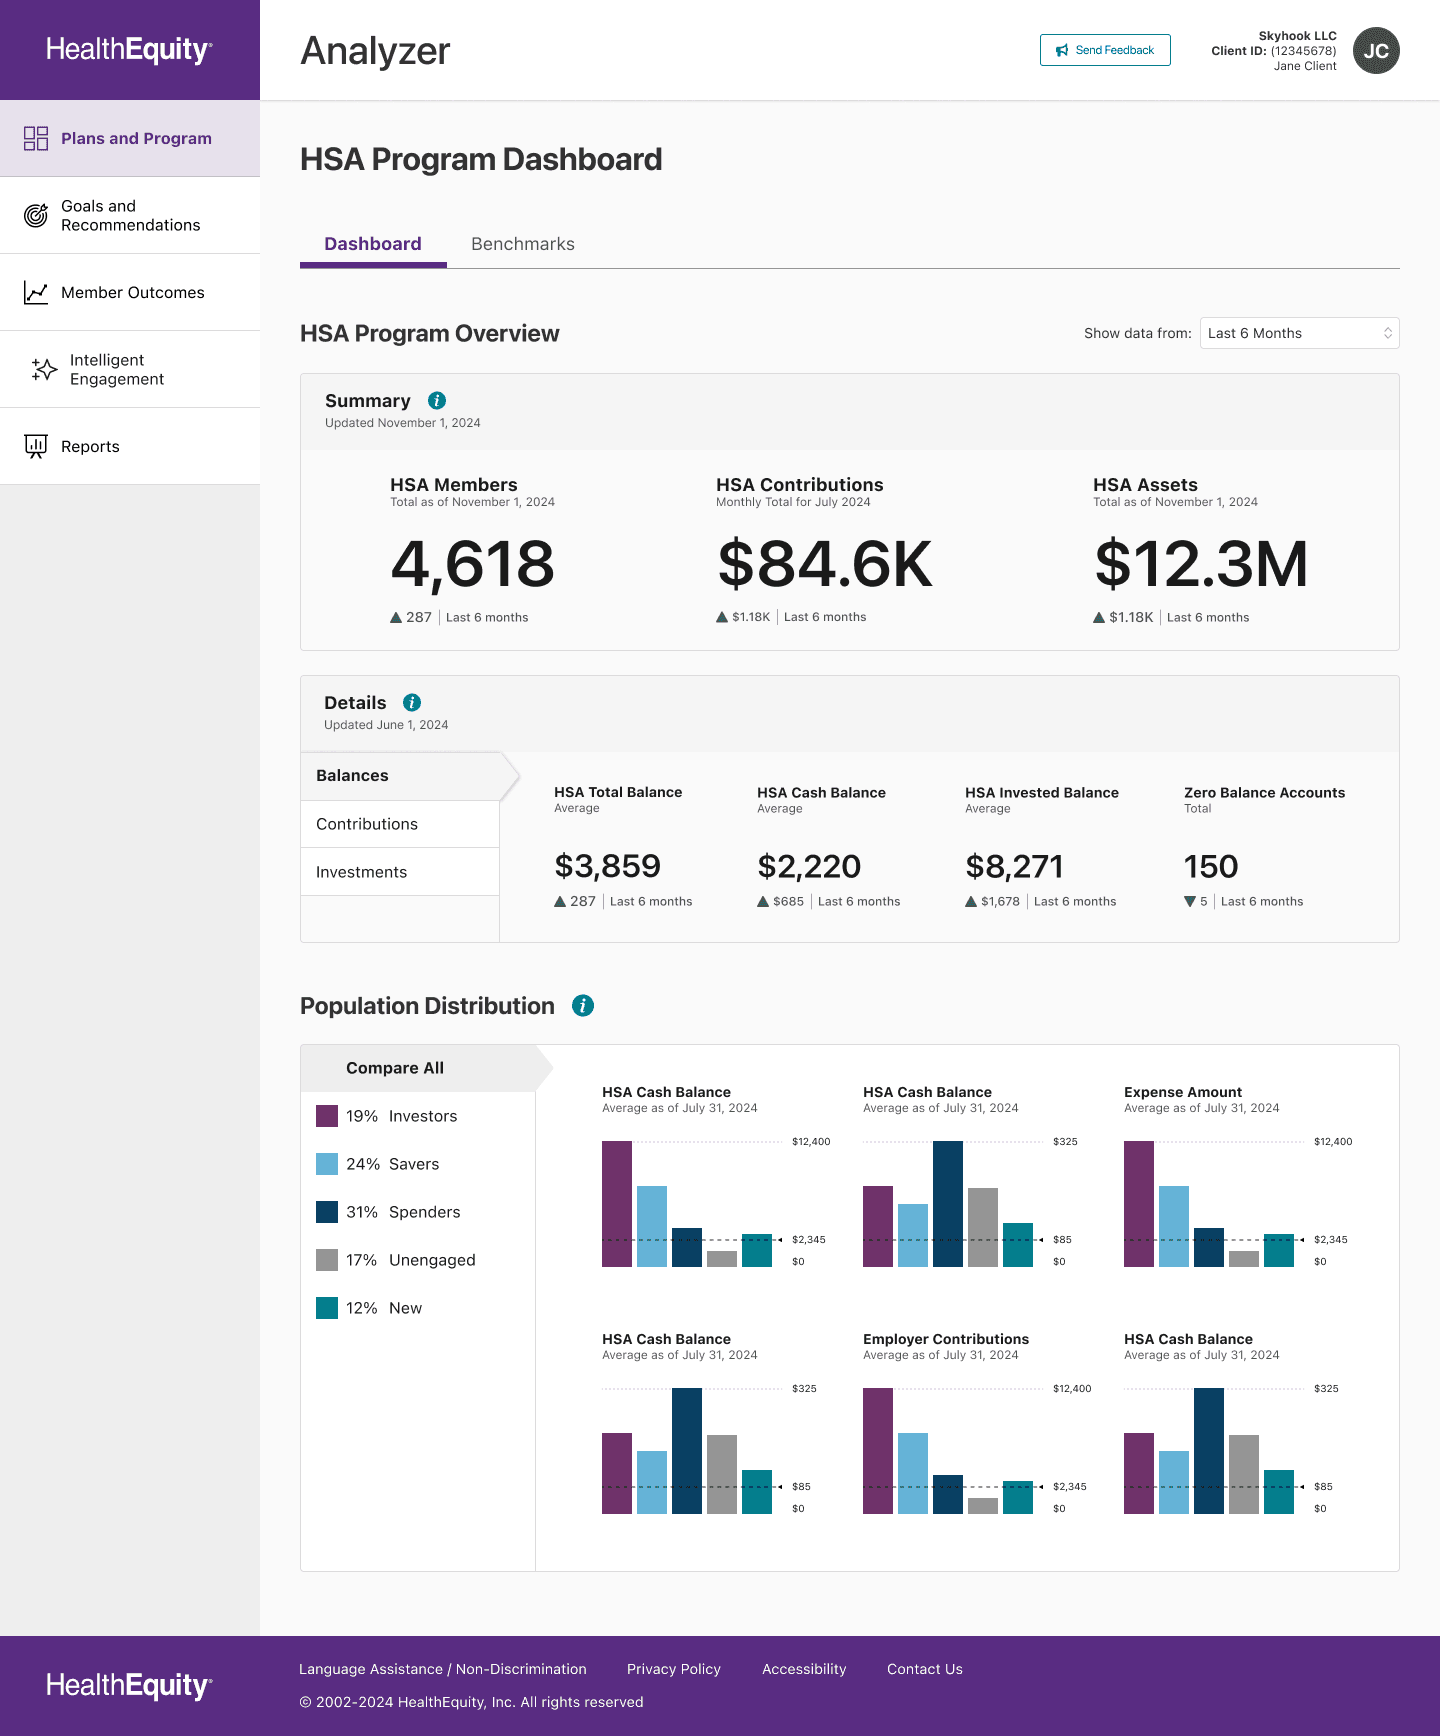Open Goals and Recommendations in sidebar
The image size is (1440, 1736).
pyautogui.click(x=130, y=215)
